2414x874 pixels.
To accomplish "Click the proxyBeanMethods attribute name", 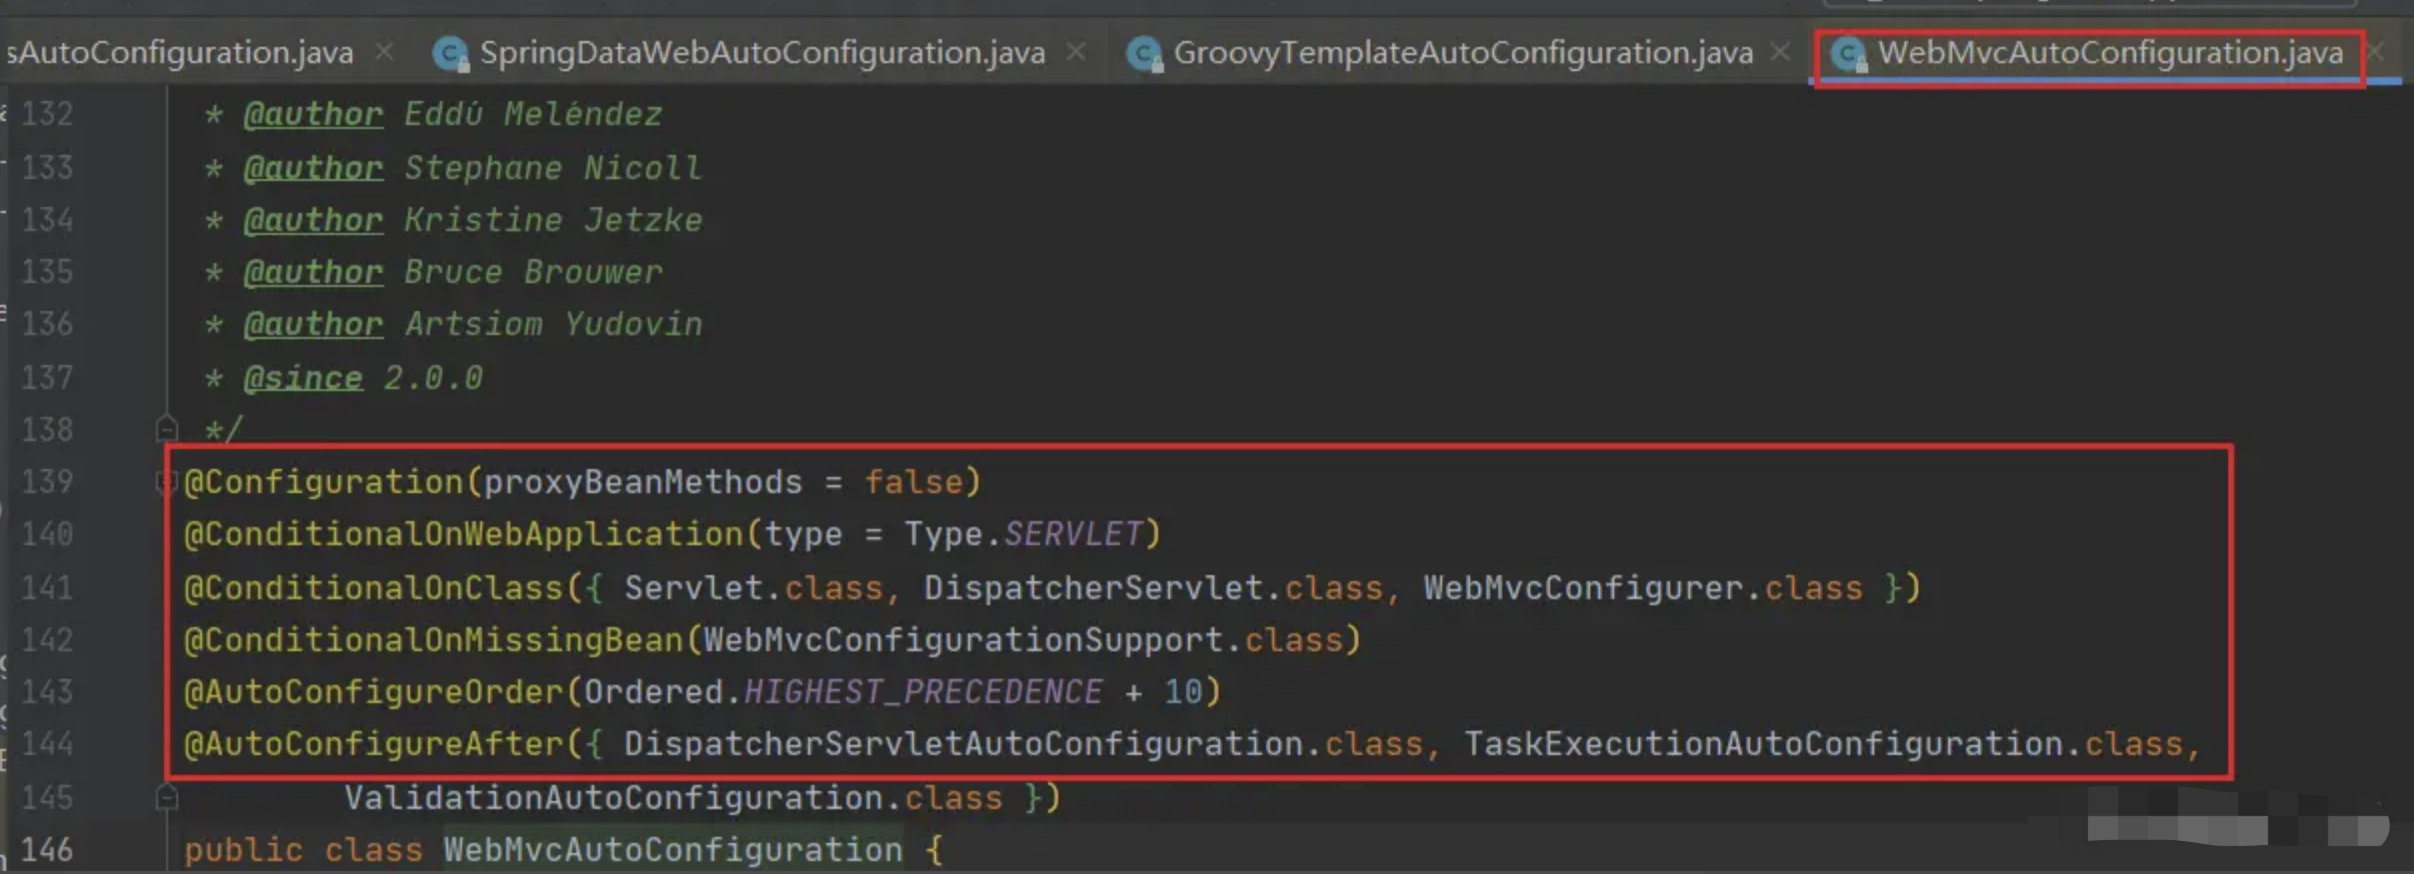I will [643, 482].
